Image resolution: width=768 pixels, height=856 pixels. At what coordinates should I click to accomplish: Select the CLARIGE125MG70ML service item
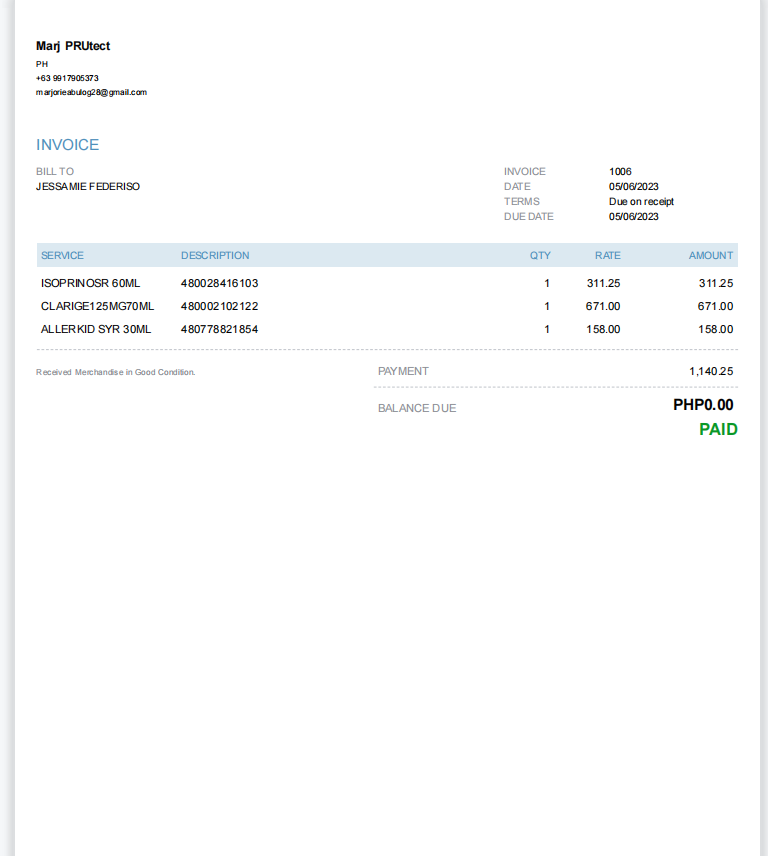pyautogui.click(x=98, y=306)
